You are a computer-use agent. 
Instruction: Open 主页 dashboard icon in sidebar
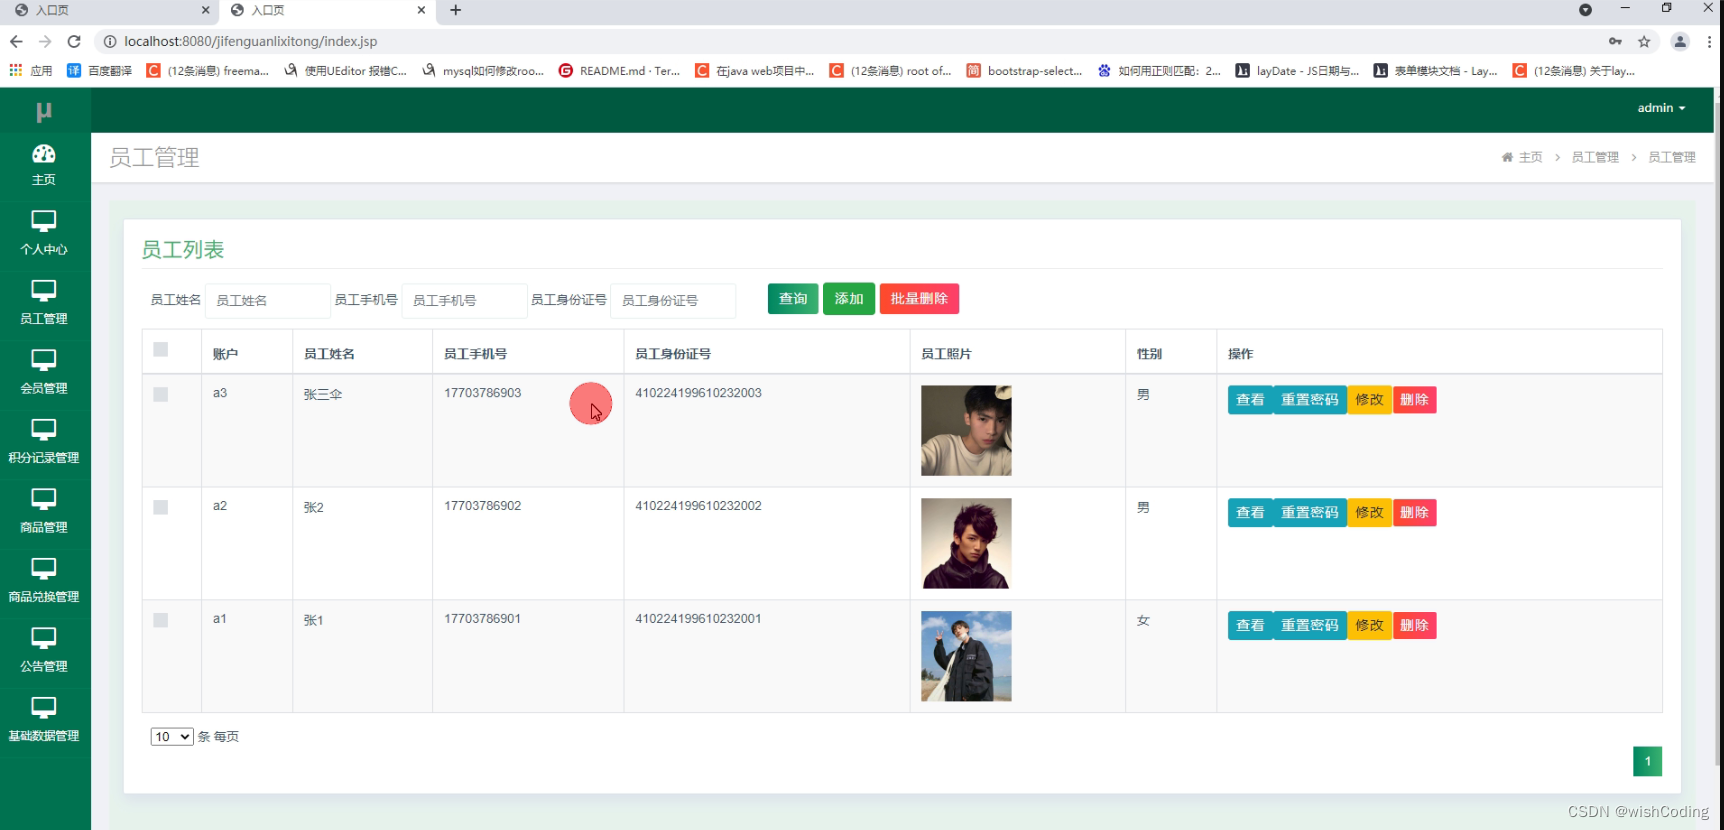pyautogui.click(x=44, y=154)
